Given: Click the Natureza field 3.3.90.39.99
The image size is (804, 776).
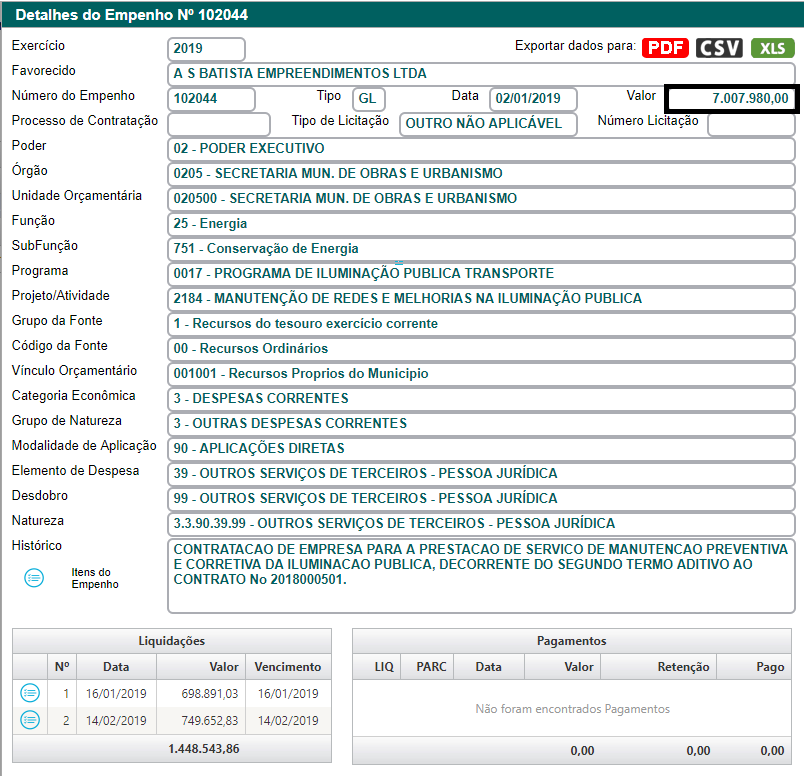Looking at the screenshot, I should point(481,524).
